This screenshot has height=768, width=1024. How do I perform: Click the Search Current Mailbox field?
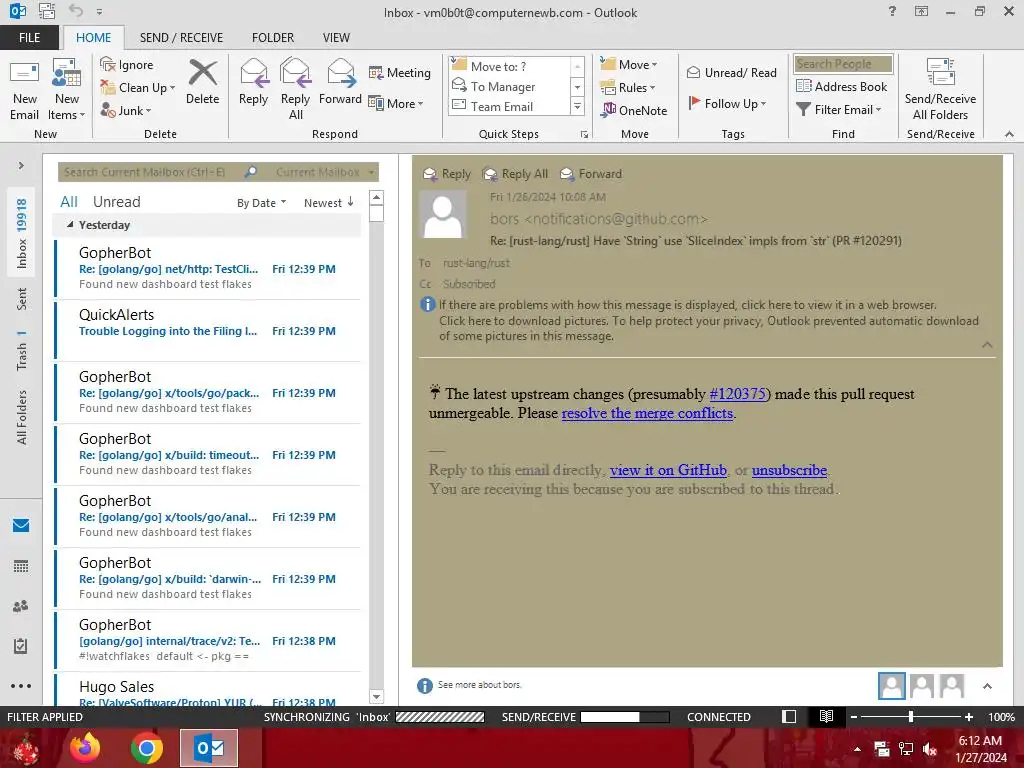150,172
